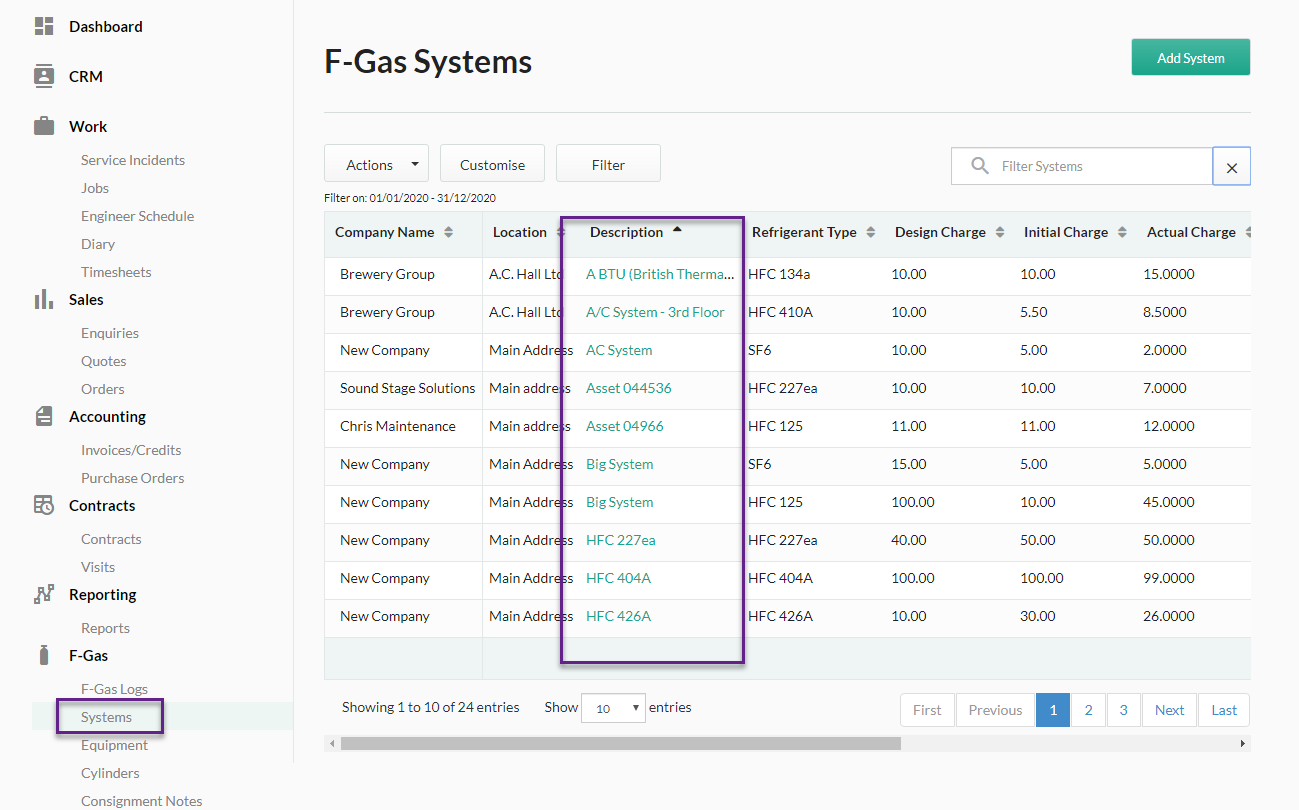Go to page 3 of results
The image size is (1299, 810).
tap(1123, 710)
